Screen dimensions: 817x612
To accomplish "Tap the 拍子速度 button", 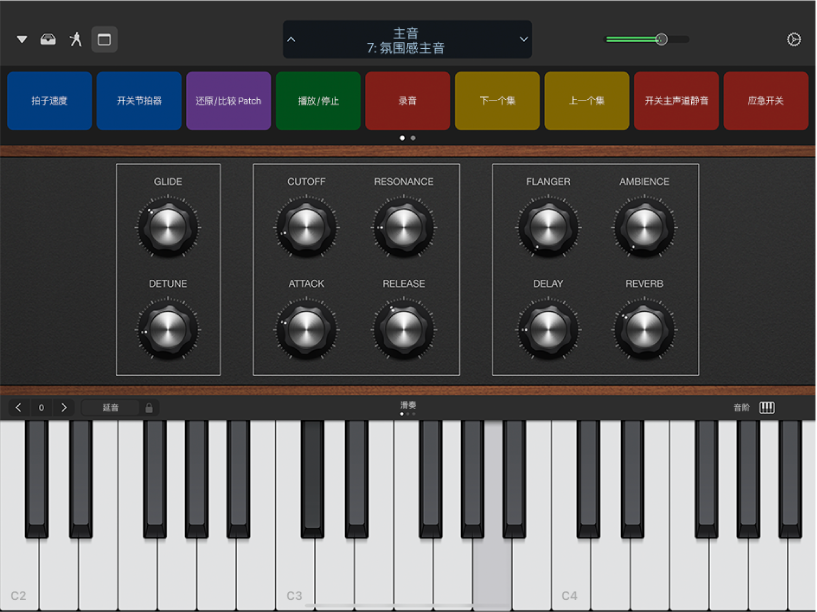I will [49, 101].
